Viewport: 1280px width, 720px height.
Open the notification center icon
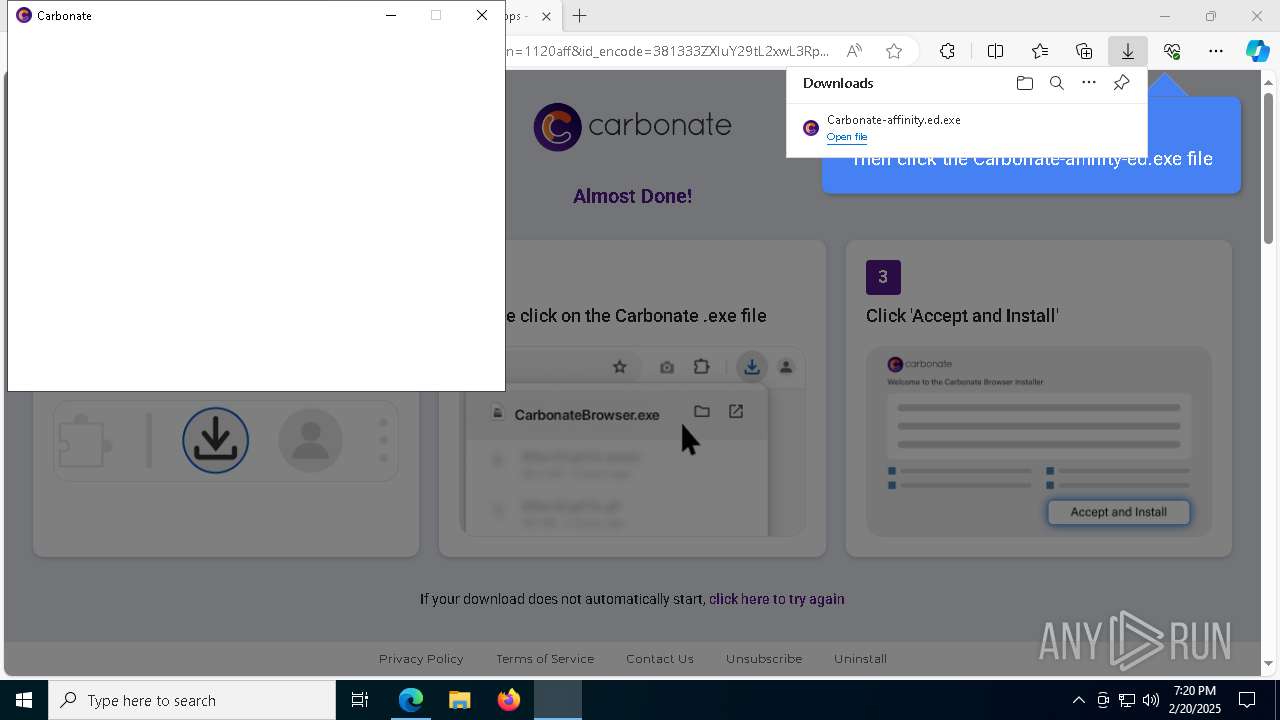pos(1247,700)
